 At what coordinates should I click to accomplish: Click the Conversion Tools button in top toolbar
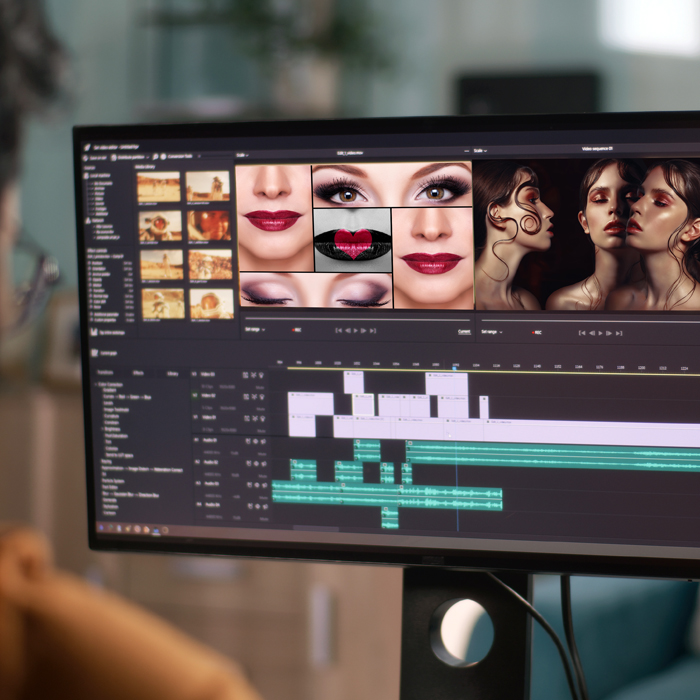click(176, 157)
